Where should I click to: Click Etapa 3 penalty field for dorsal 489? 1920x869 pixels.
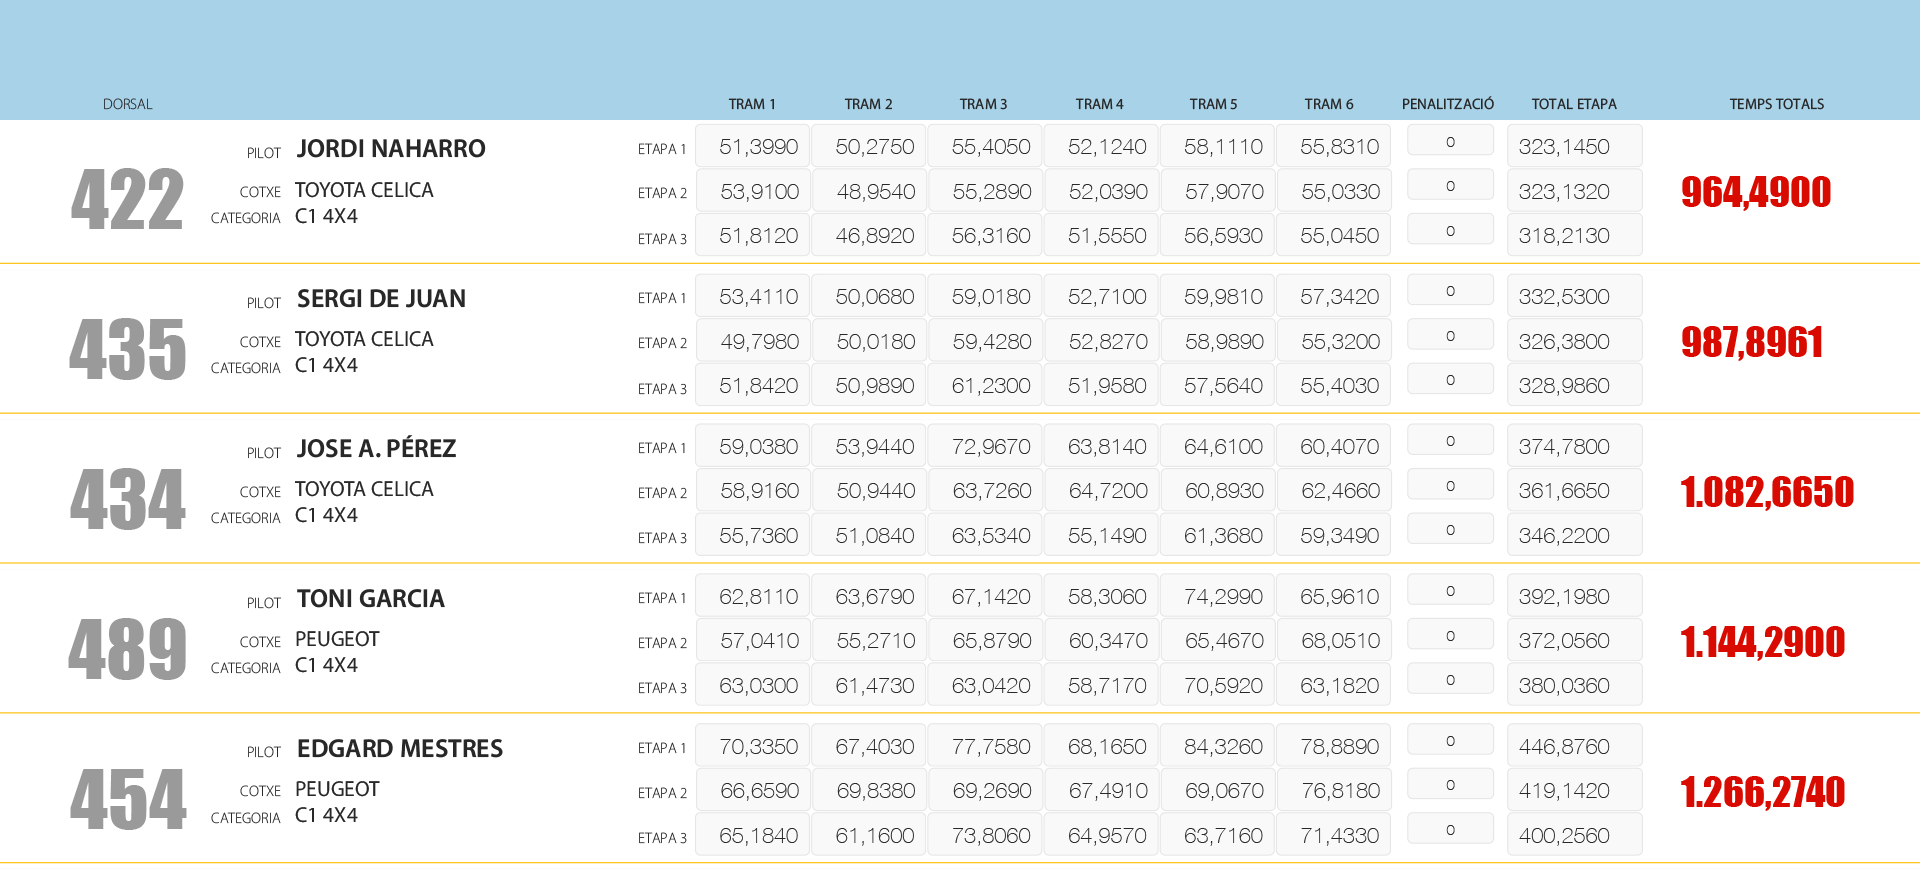1450,680
